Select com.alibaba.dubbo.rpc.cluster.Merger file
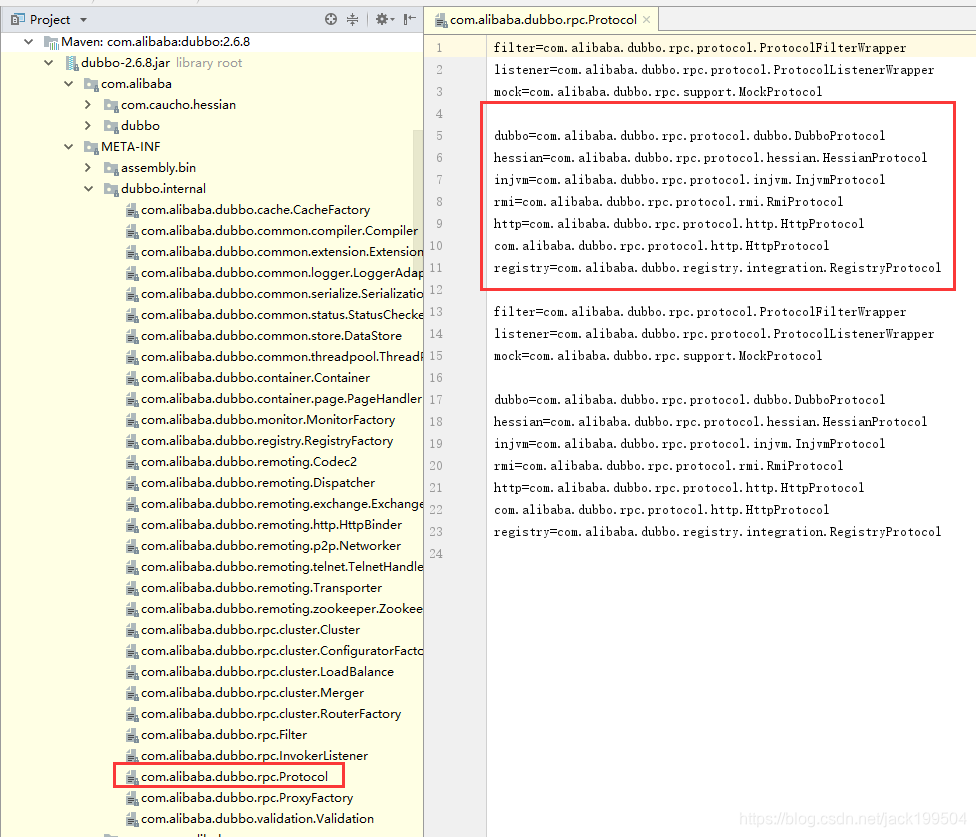 [x=252, y=693]
